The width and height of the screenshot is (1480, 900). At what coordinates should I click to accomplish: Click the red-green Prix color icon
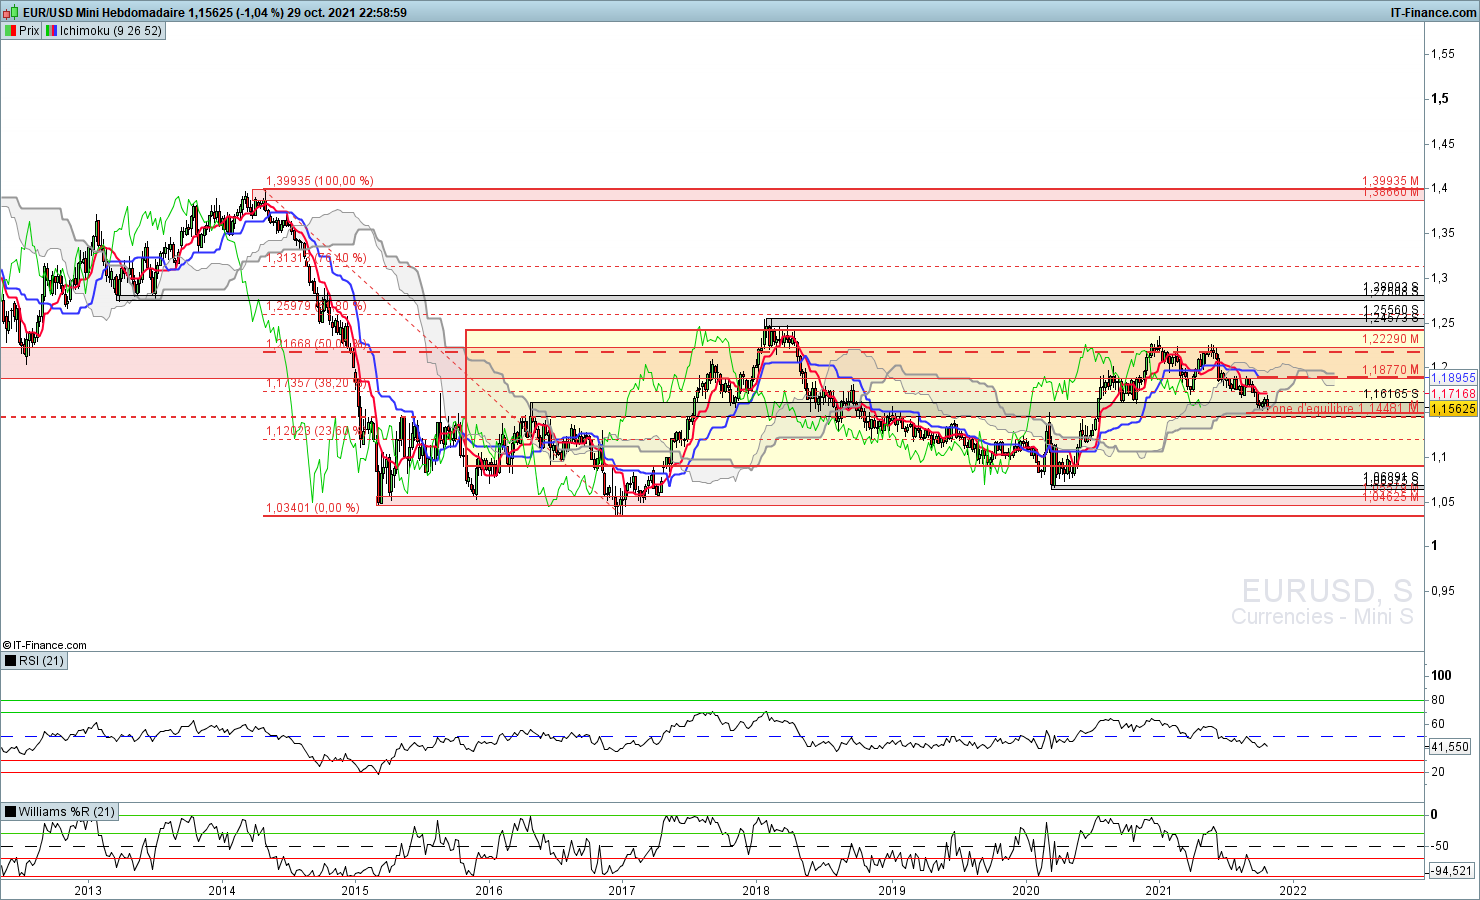click(10, 31)
